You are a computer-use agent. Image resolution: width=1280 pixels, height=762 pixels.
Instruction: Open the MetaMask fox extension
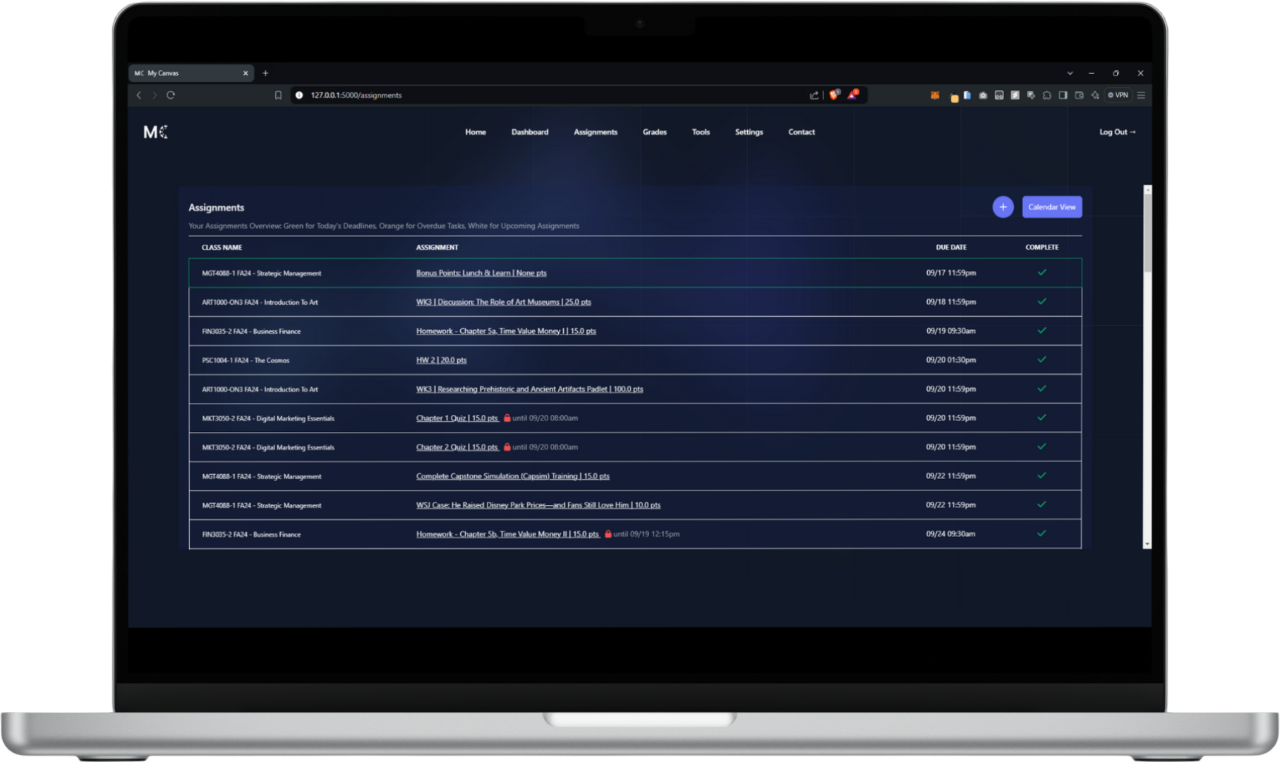[x=934, y=95]
